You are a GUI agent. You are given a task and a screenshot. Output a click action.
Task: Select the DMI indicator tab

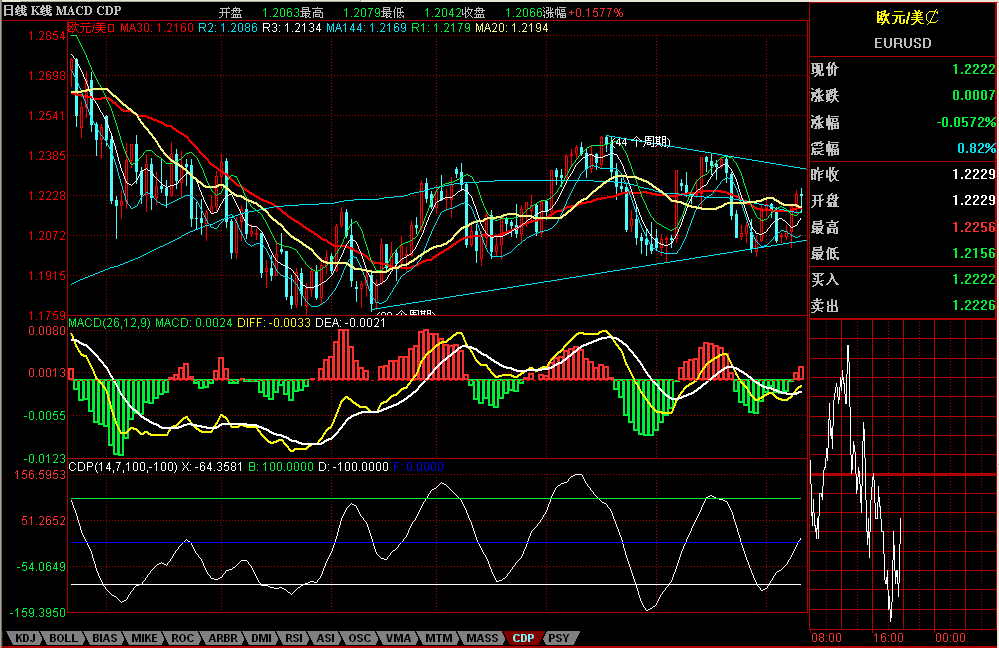(261, 638)
